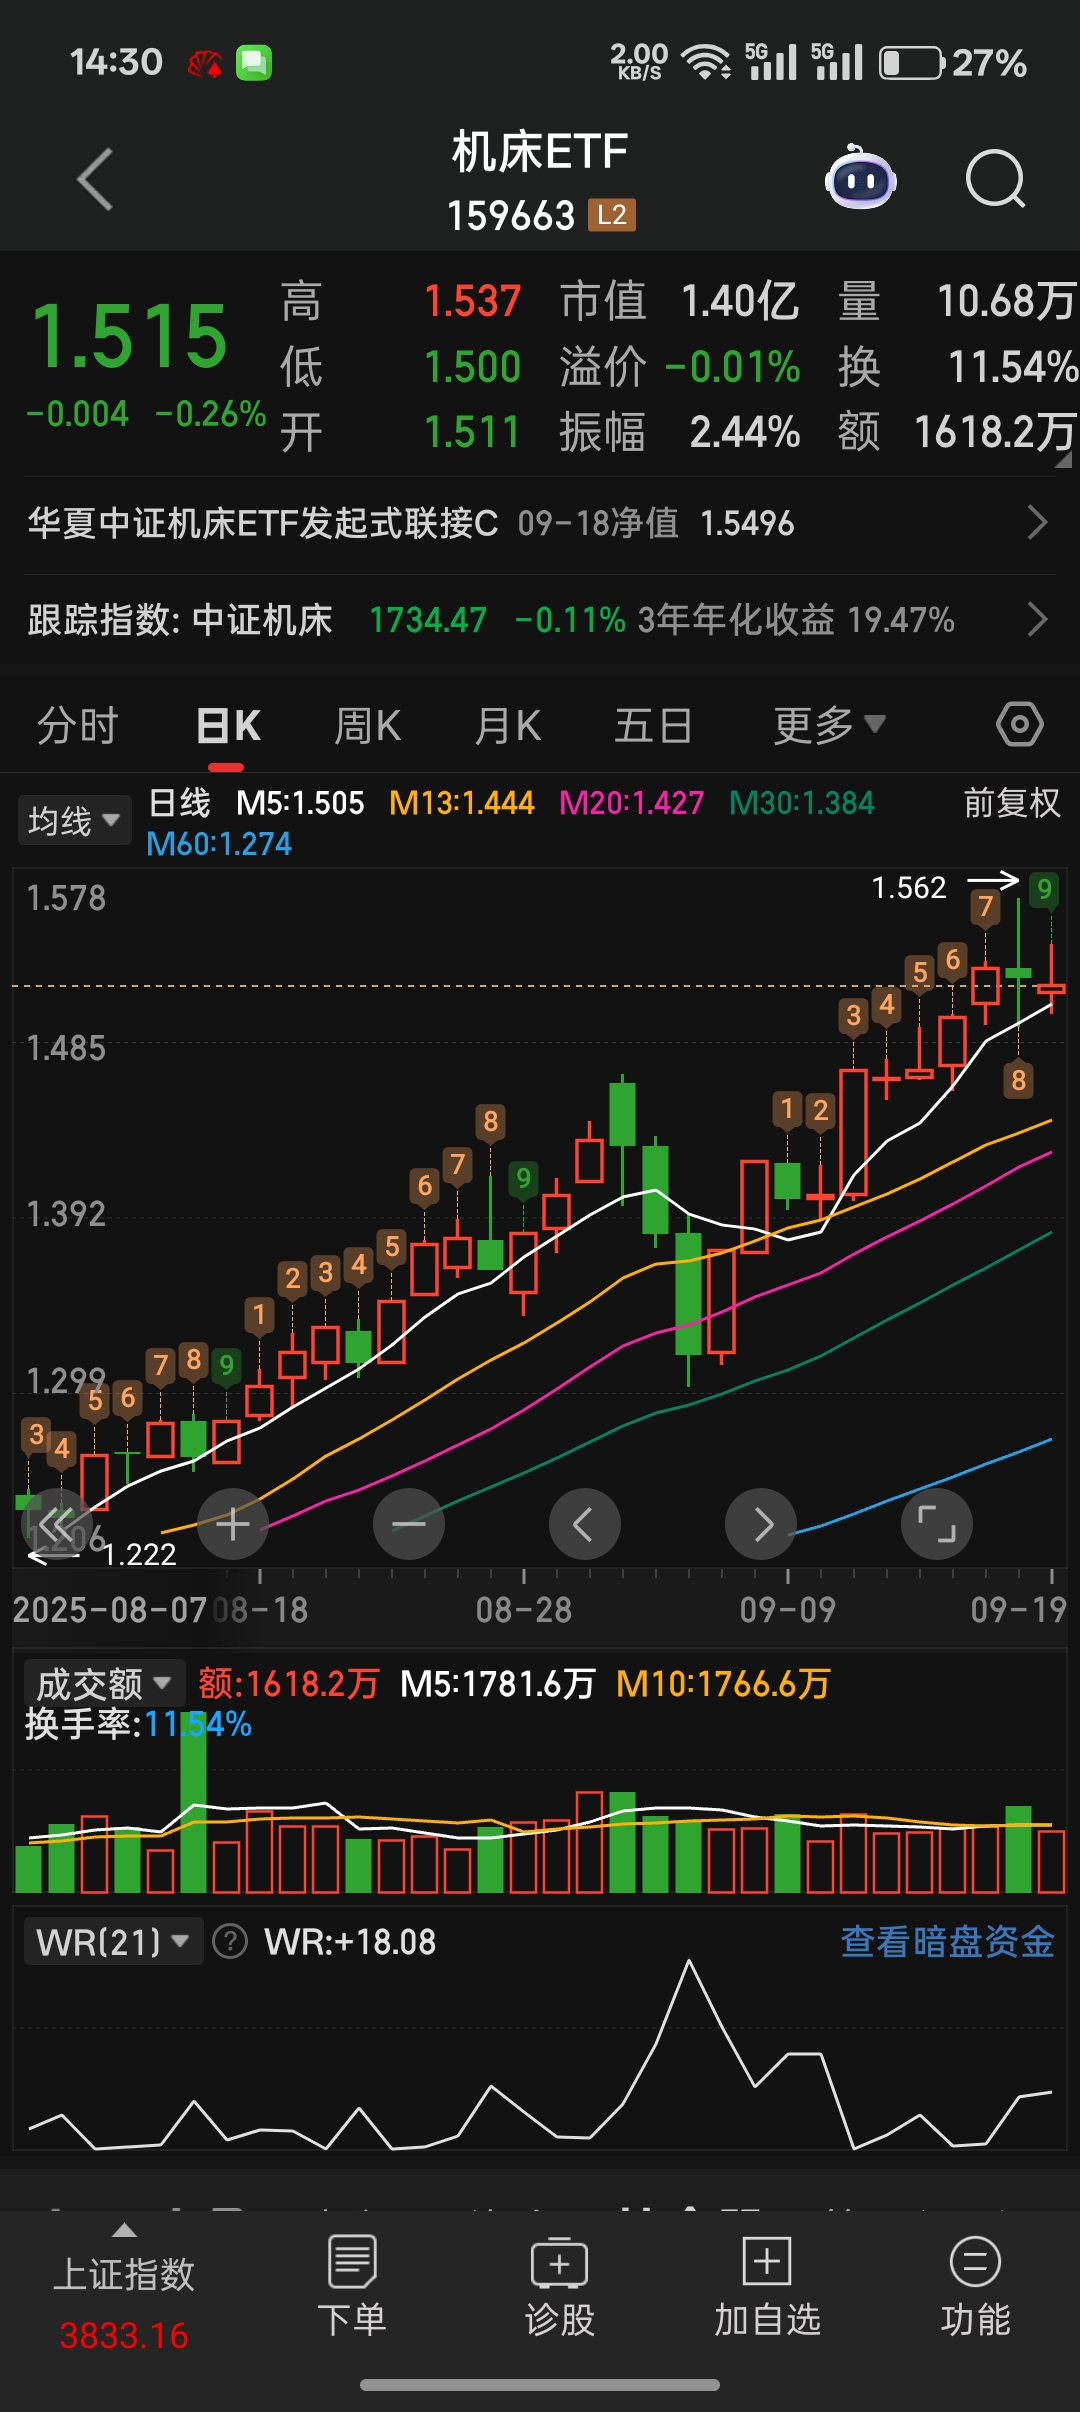Move chart left with arrow button

[x=585, y=1524]
